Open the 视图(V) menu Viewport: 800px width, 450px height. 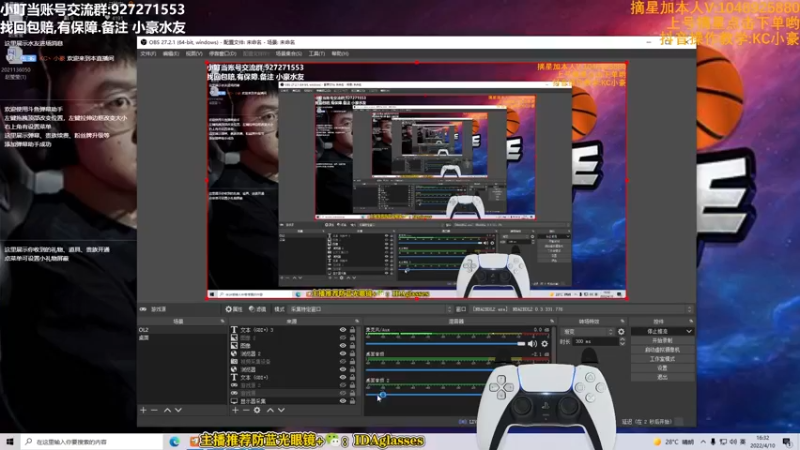(194, 54)
